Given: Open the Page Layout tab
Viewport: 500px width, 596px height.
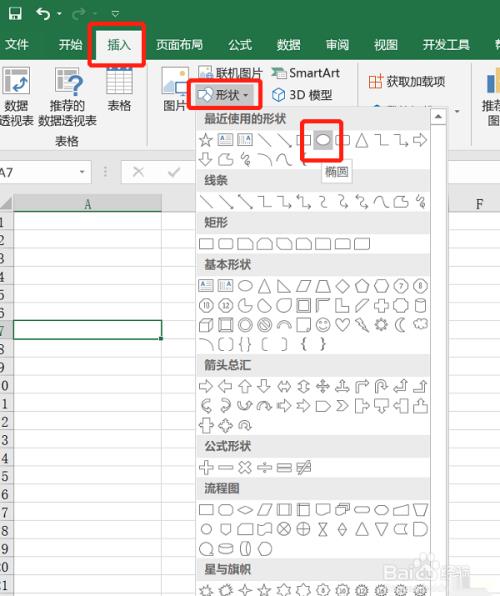Looking at the screenshot, I should [179, 45].
